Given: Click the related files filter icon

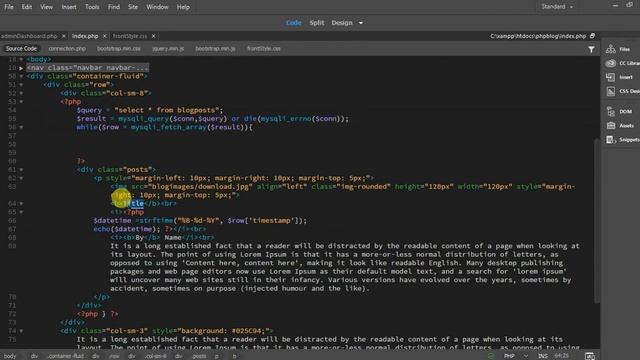Looking at the screenshot, I should tap(591, 49).
